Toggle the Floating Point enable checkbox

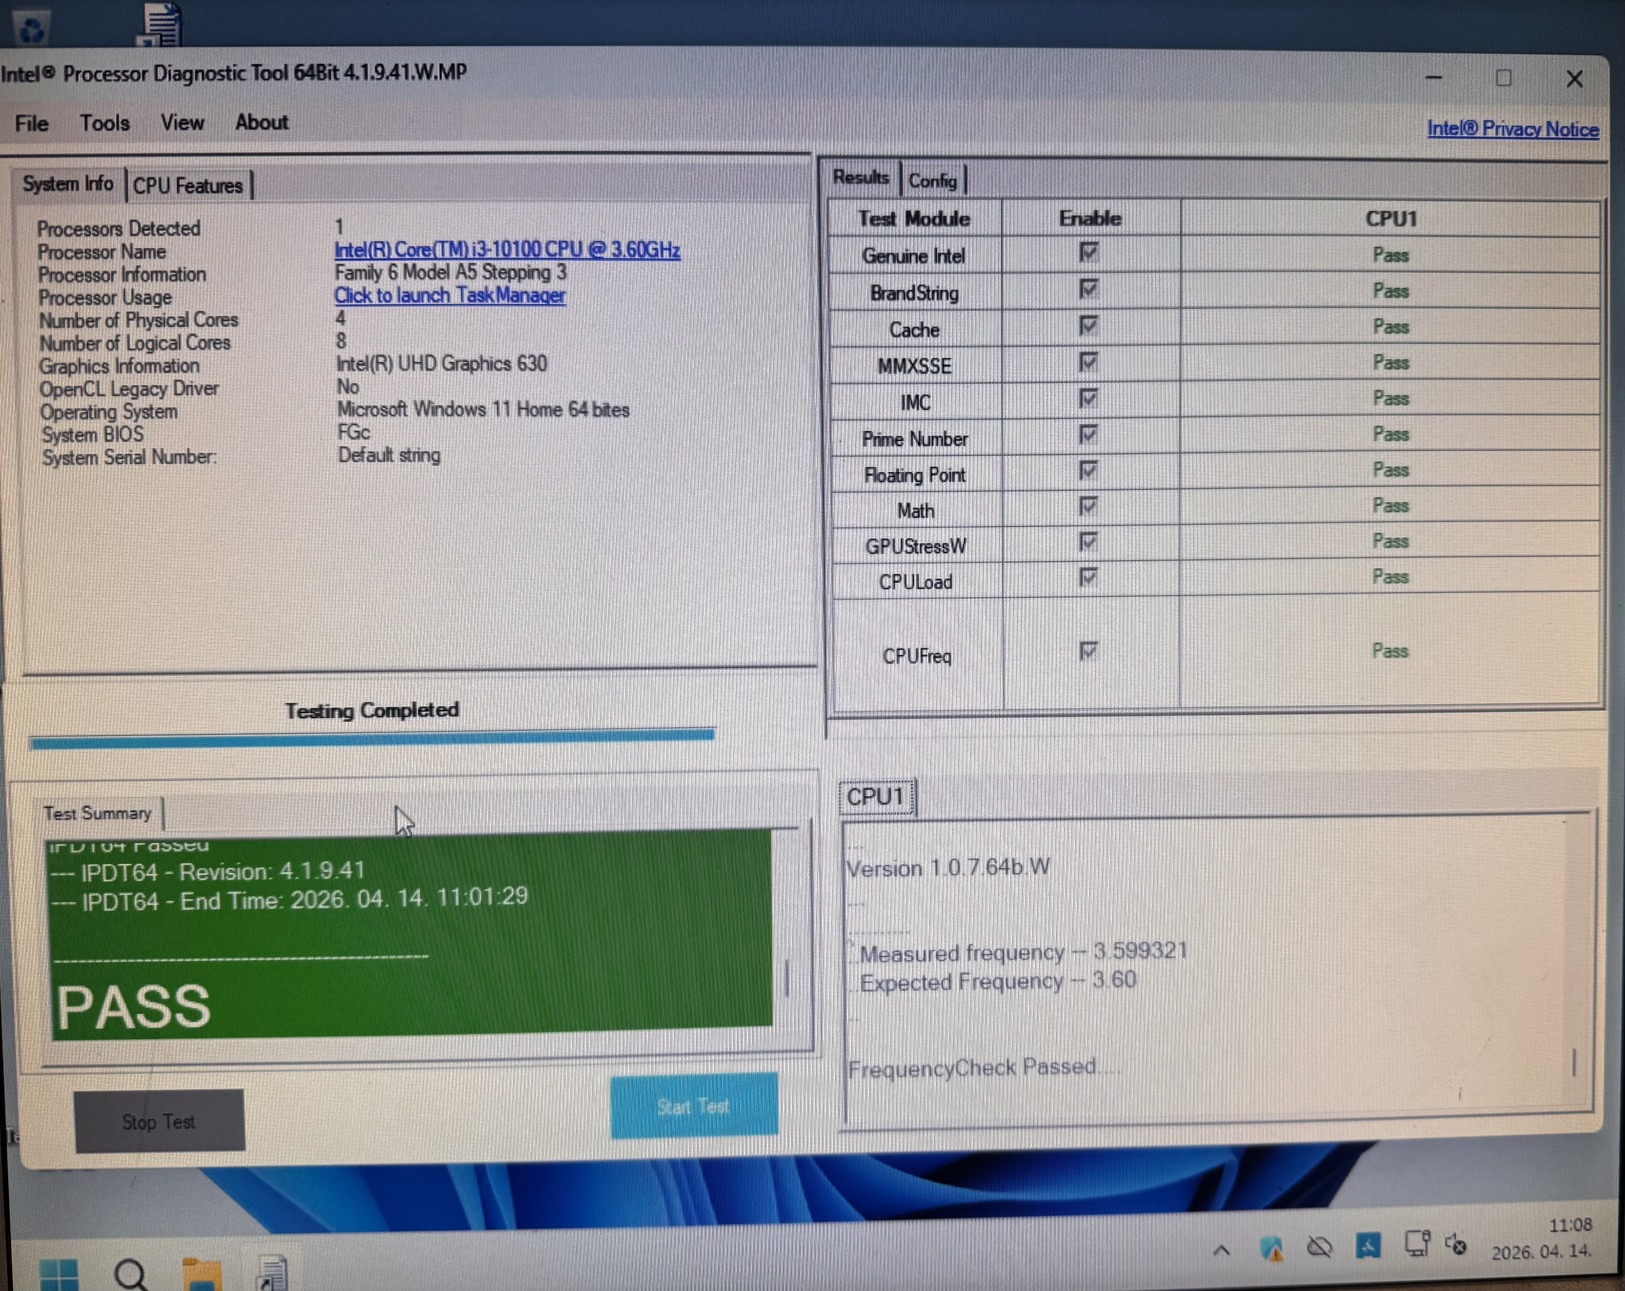tap(1089, 470)
